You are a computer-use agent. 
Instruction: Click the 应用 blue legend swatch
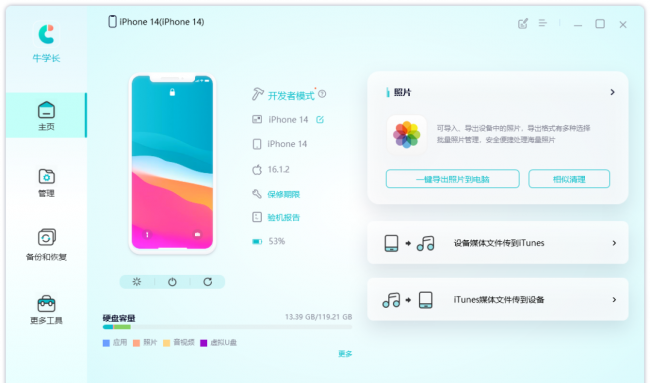click(x=106, y=343)
